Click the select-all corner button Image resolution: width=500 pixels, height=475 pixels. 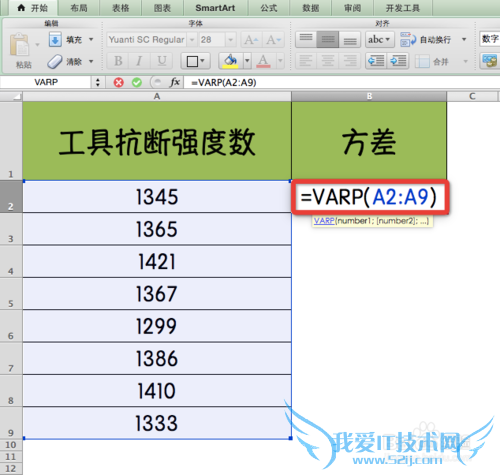point(11,96)
